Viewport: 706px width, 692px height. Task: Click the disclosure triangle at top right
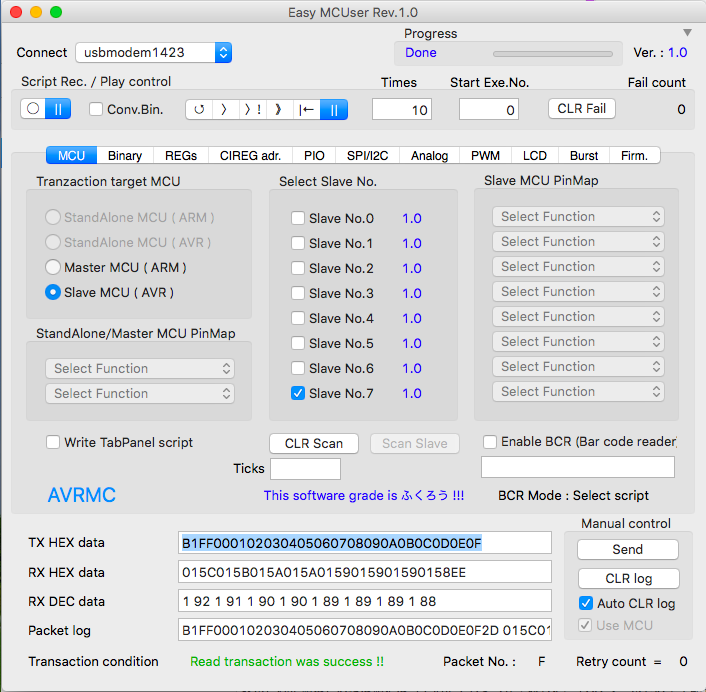(x=687, y=32)
